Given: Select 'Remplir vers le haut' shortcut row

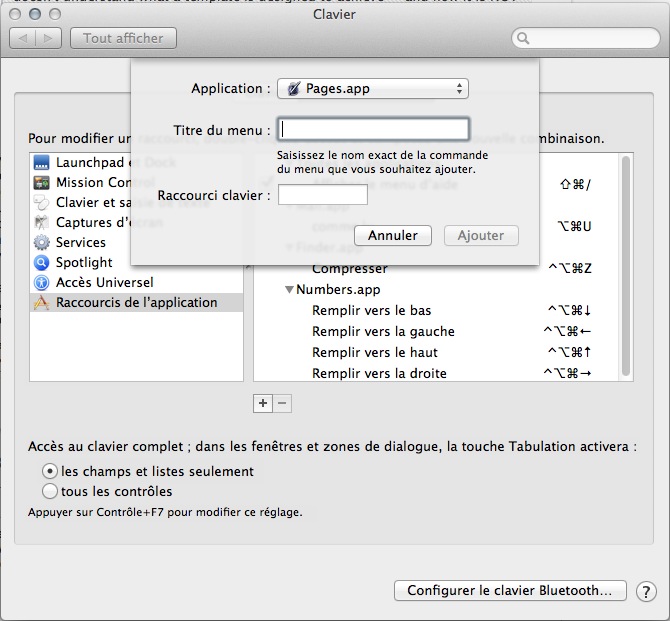Looking at the screenshot, I should point(436,352).
